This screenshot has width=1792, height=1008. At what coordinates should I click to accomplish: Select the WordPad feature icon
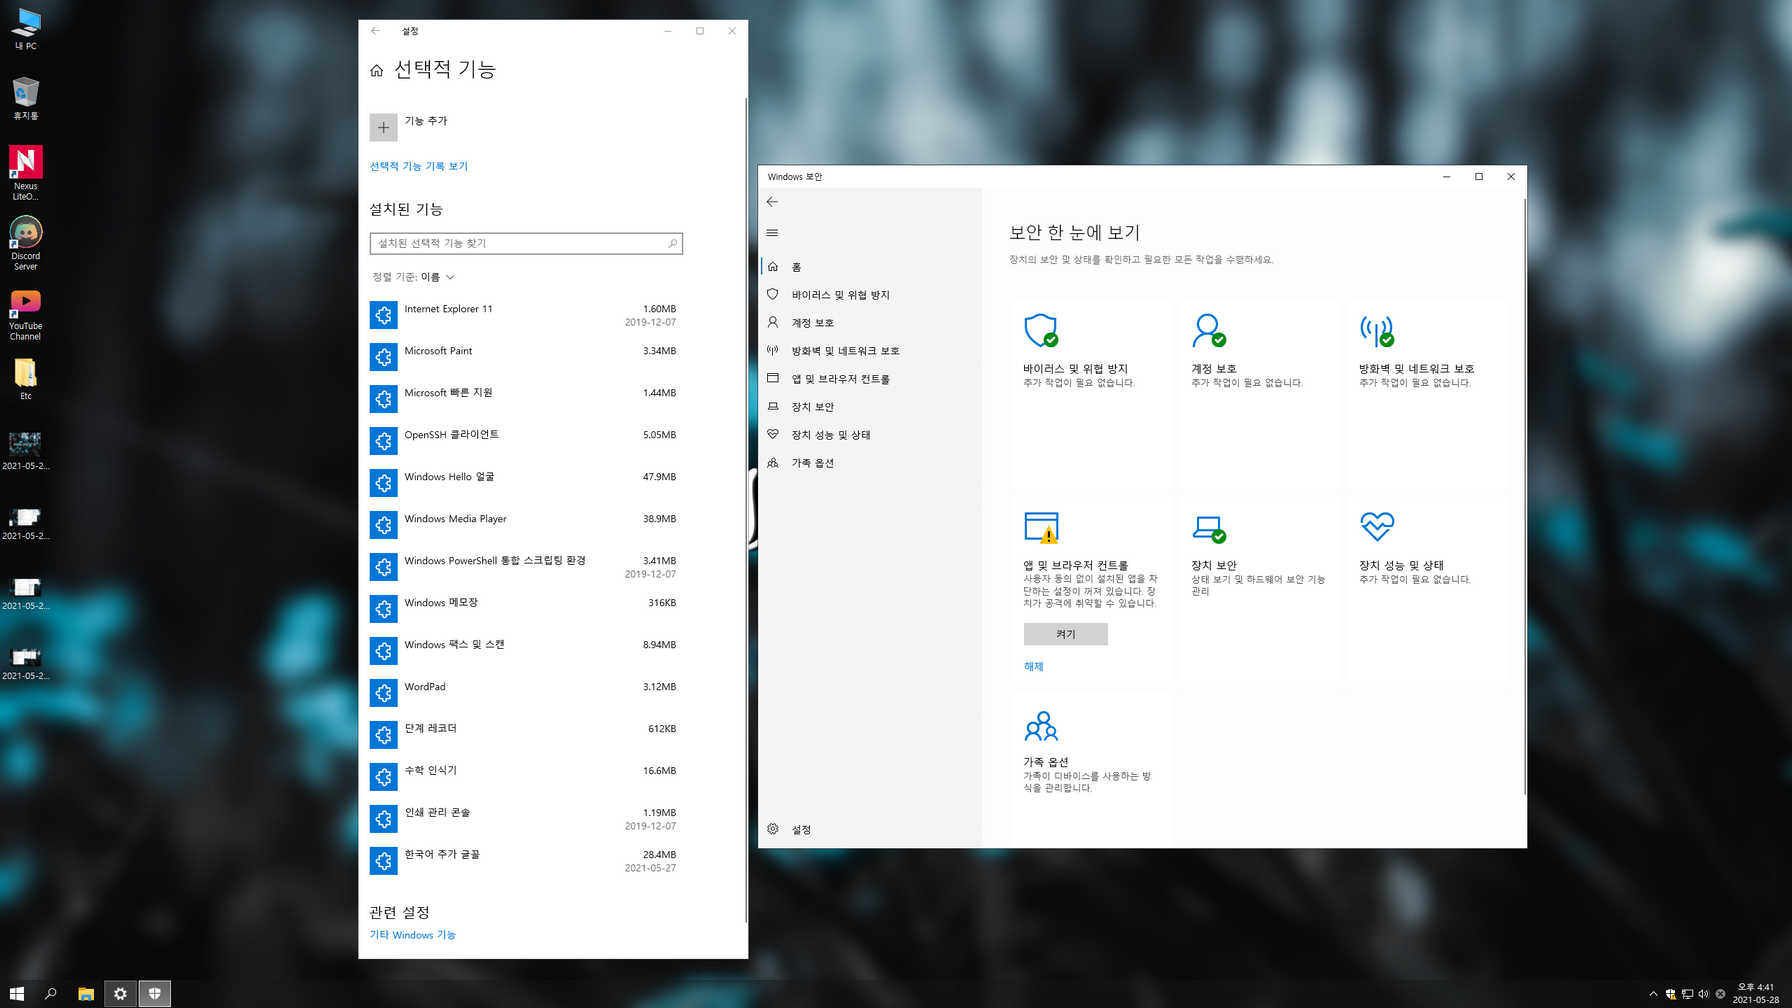(383, 693)
